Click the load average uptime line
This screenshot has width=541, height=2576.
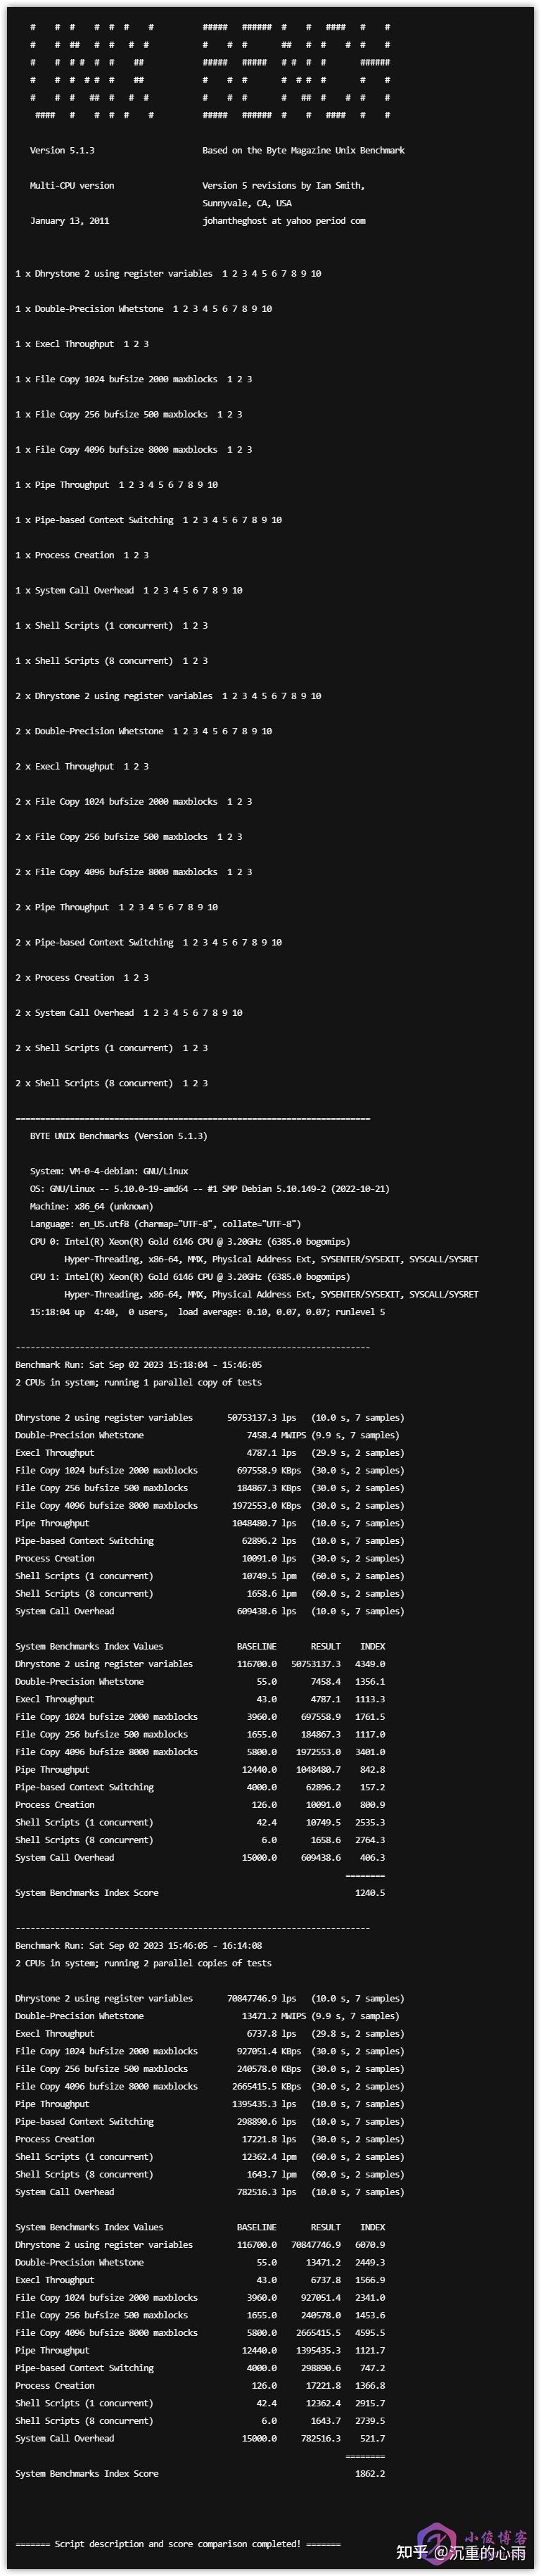coord(207,1312)
